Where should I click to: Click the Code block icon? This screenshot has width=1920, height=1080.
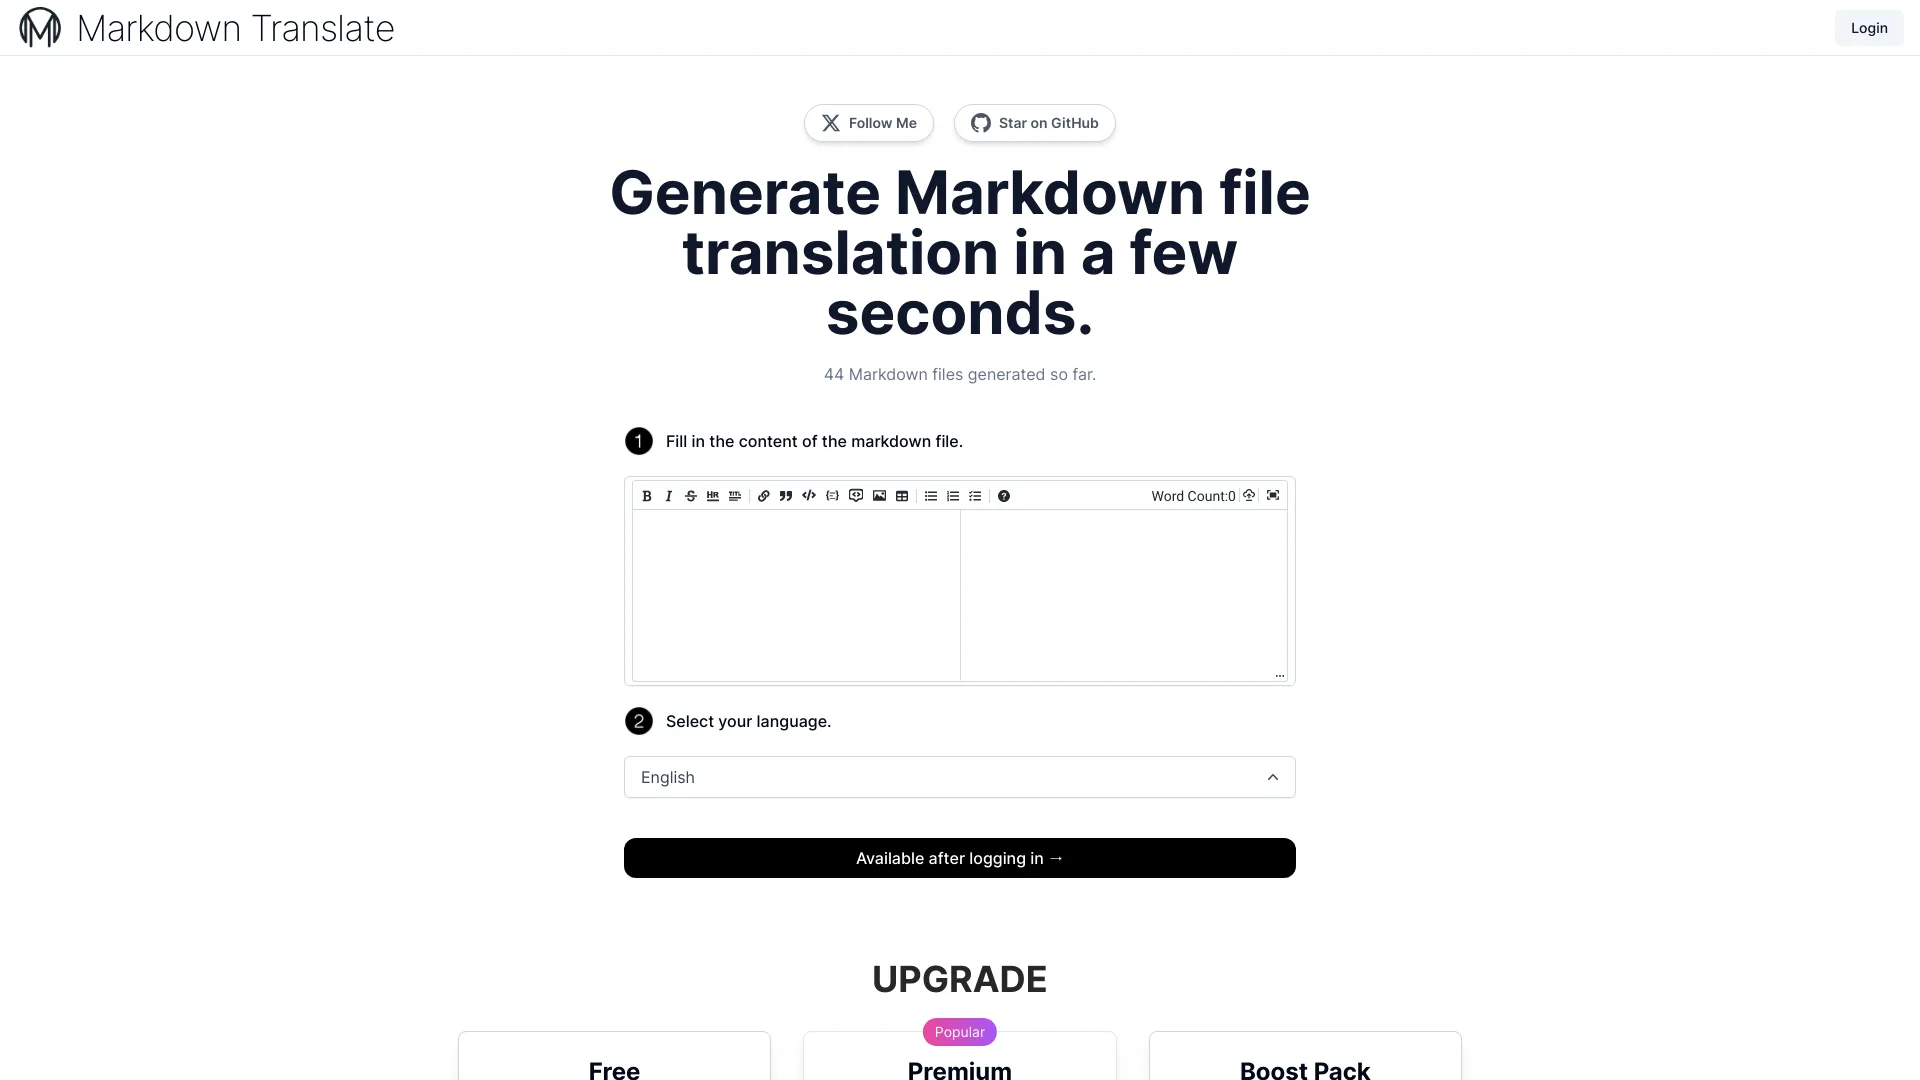(832, 496)
